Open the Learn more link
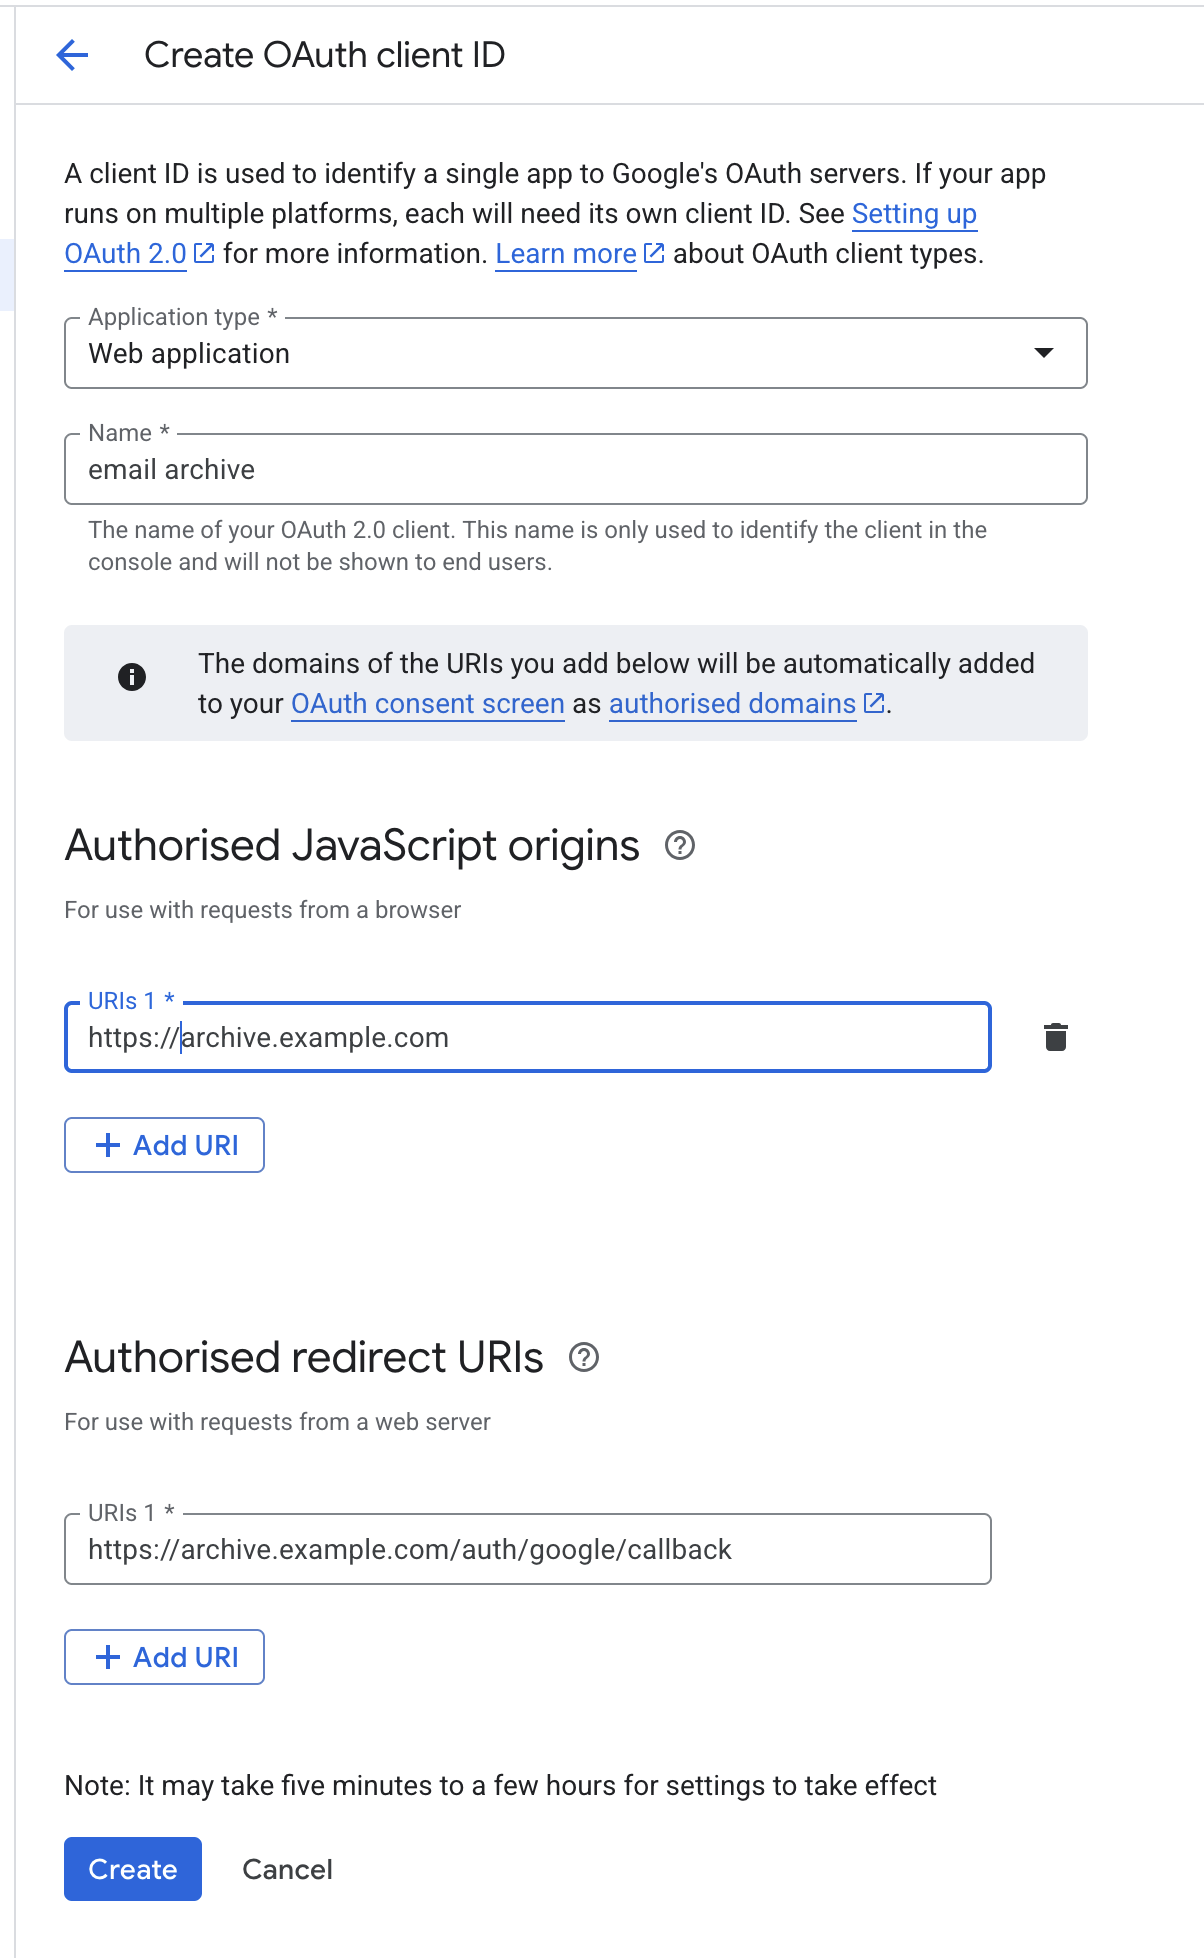The height and width of the screenshot is (1958, 1204). coord(566,254)
